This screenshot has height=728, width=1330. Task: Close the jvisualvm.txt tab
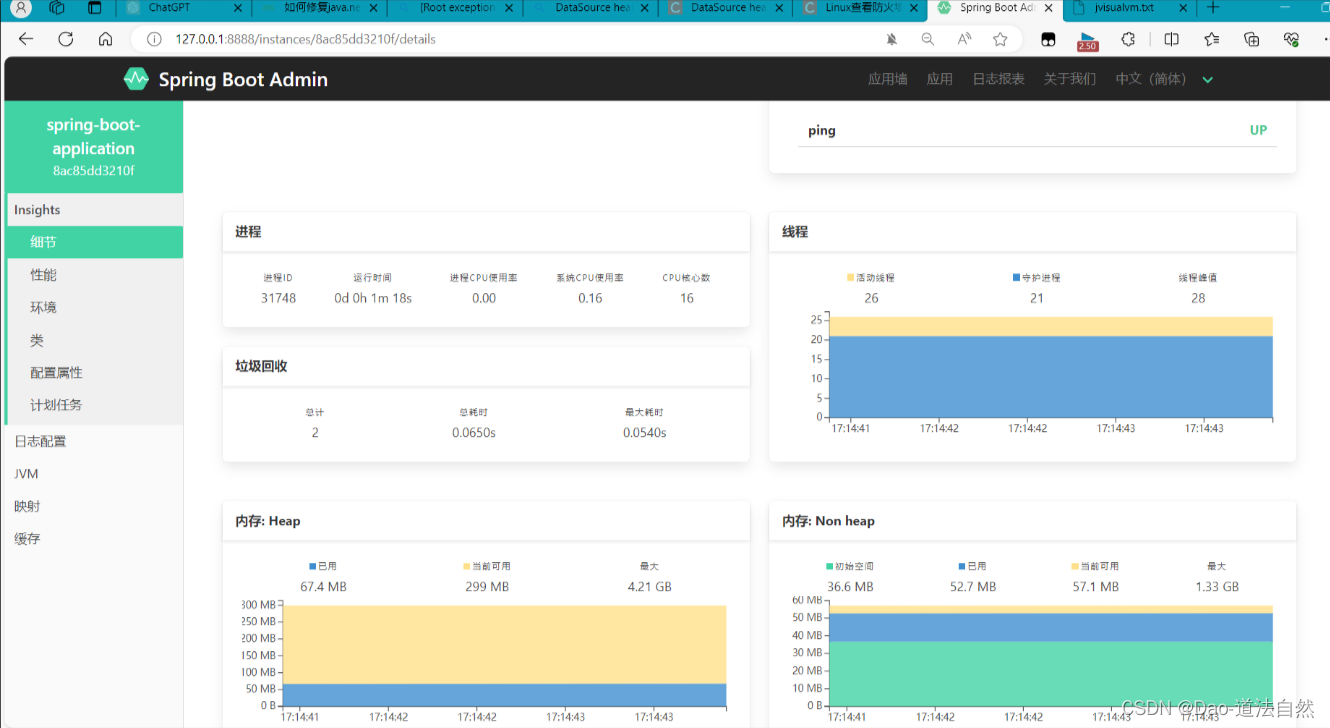(x=1181, y=8)
